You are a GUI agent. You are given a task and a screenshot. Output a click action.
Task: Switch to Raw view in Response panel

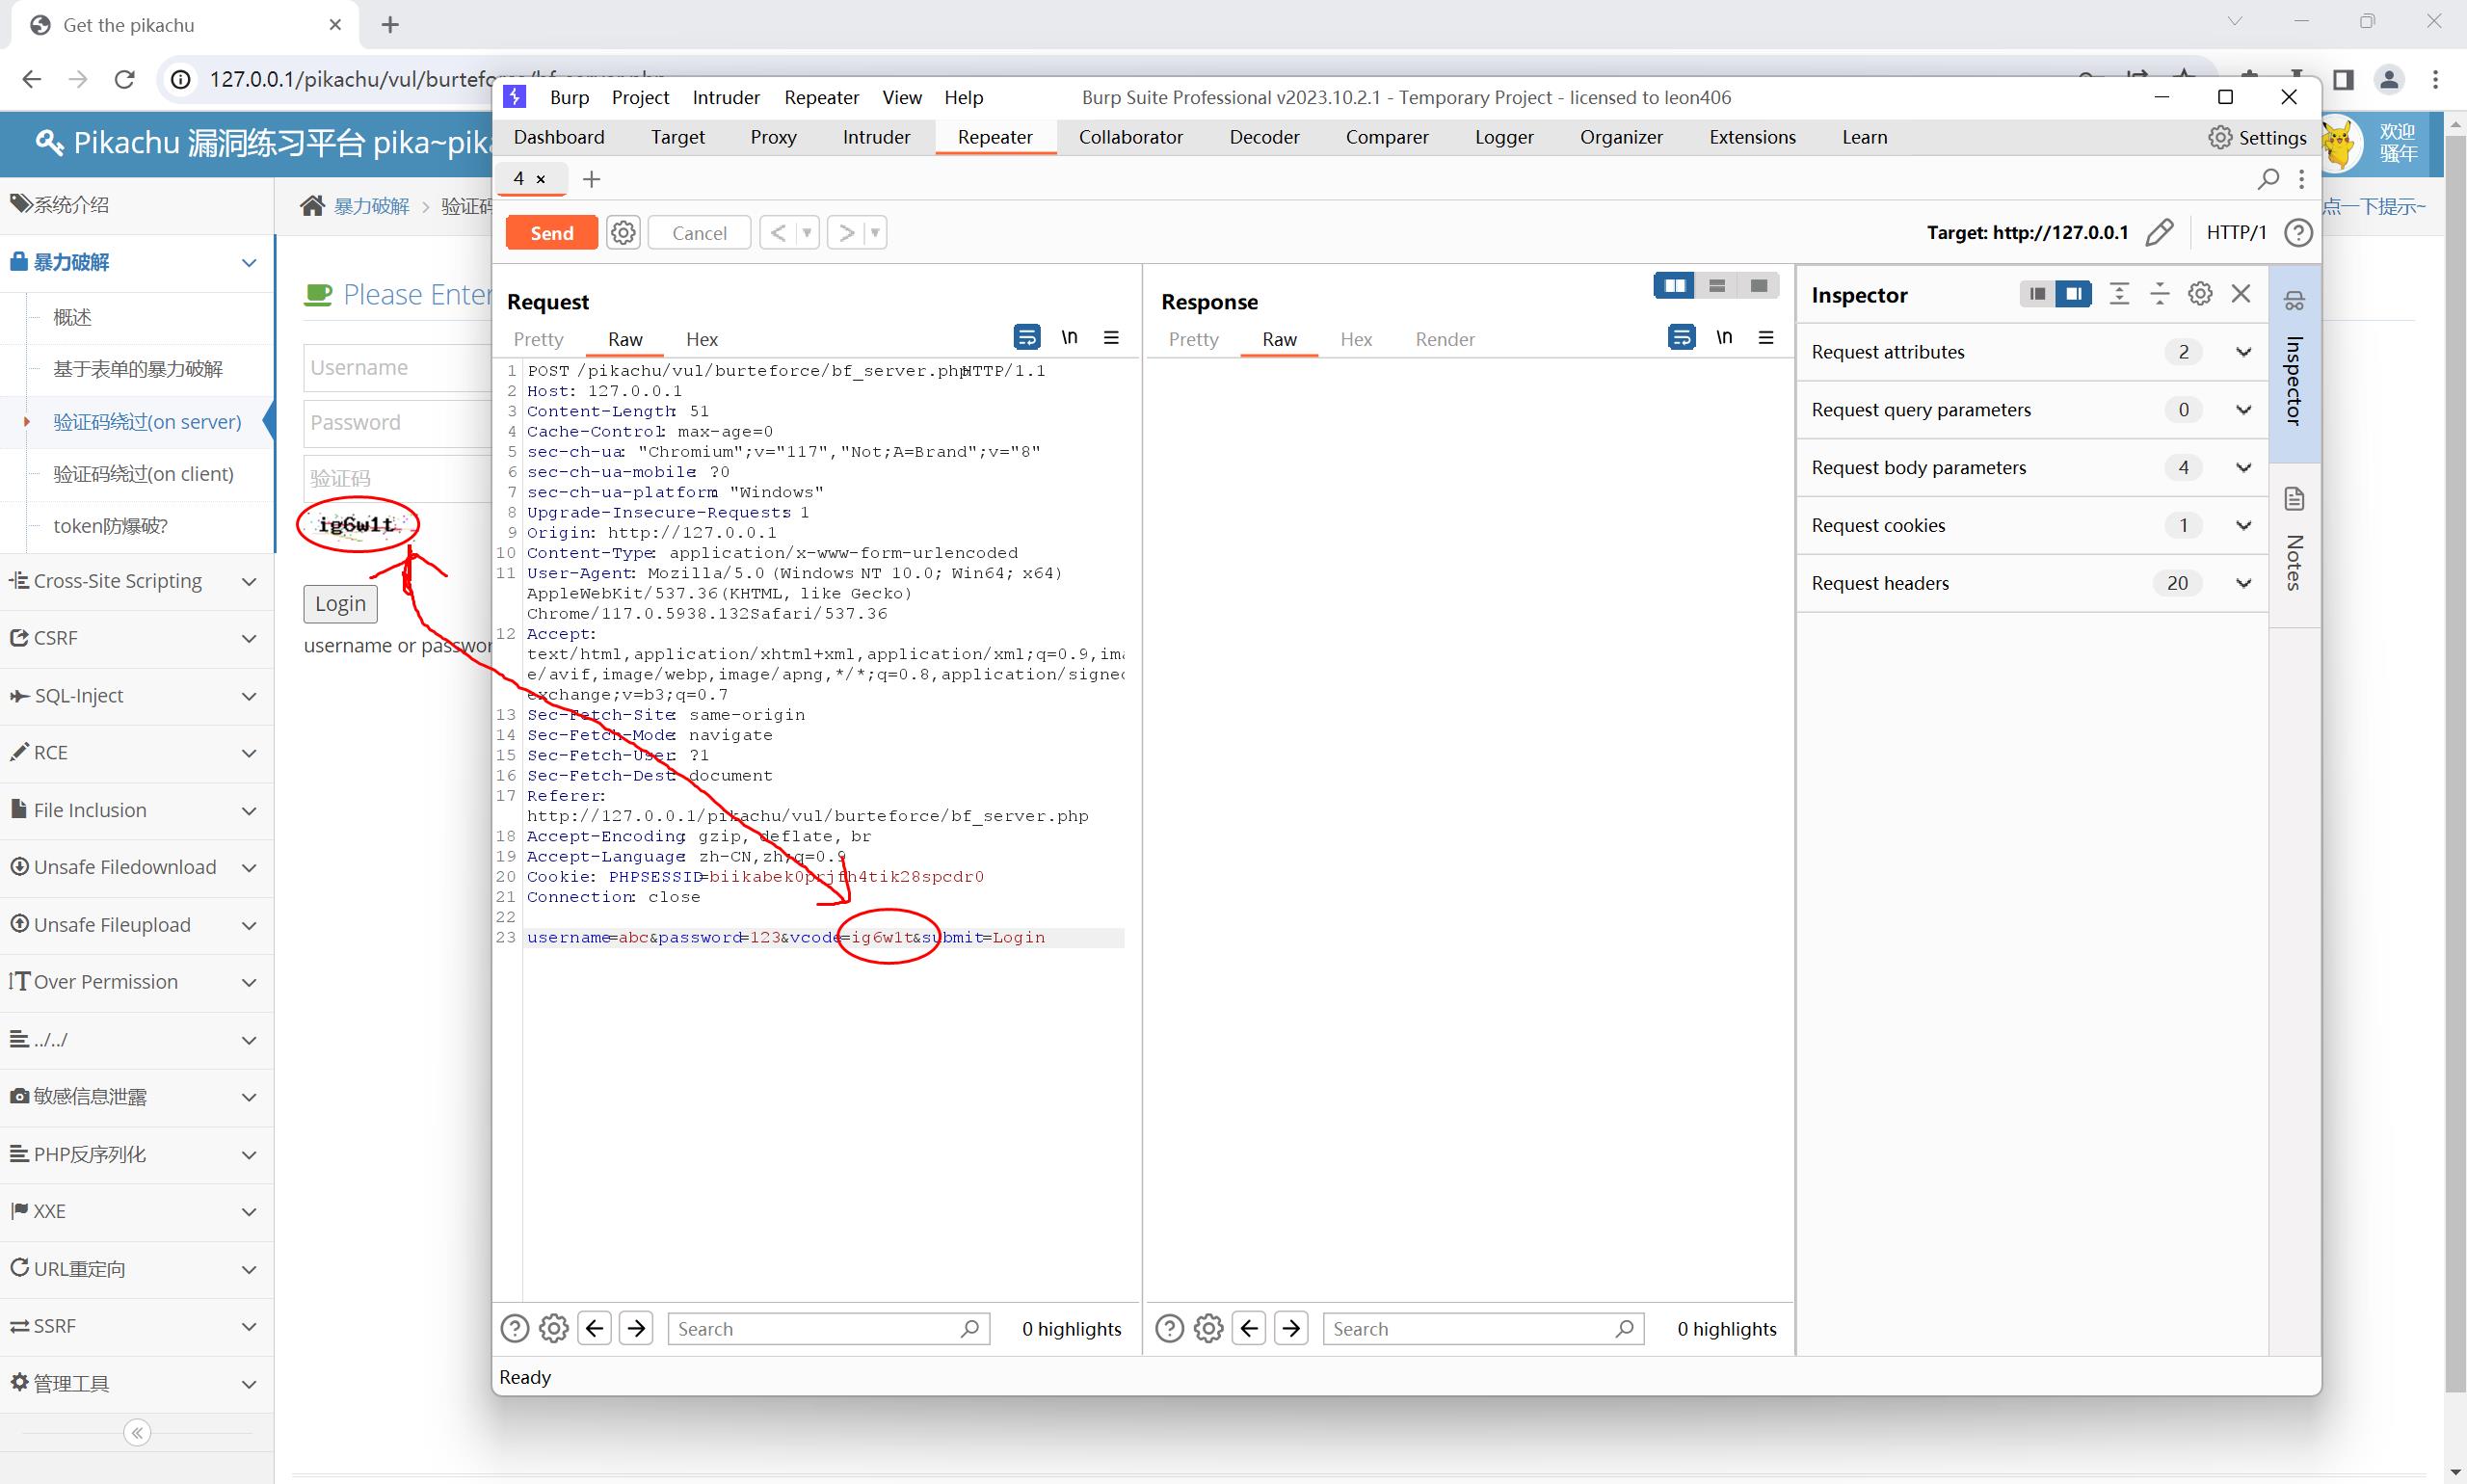pos(1280,338)
